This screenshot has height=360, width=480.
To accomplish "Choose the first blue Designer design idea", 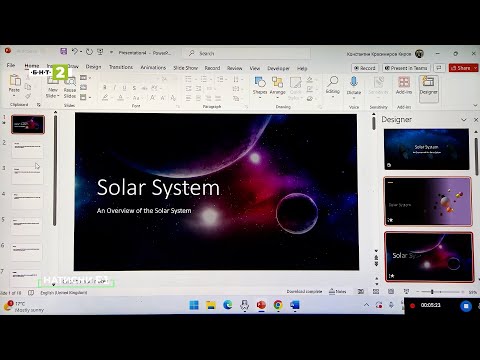I will (x=427, y=149).
